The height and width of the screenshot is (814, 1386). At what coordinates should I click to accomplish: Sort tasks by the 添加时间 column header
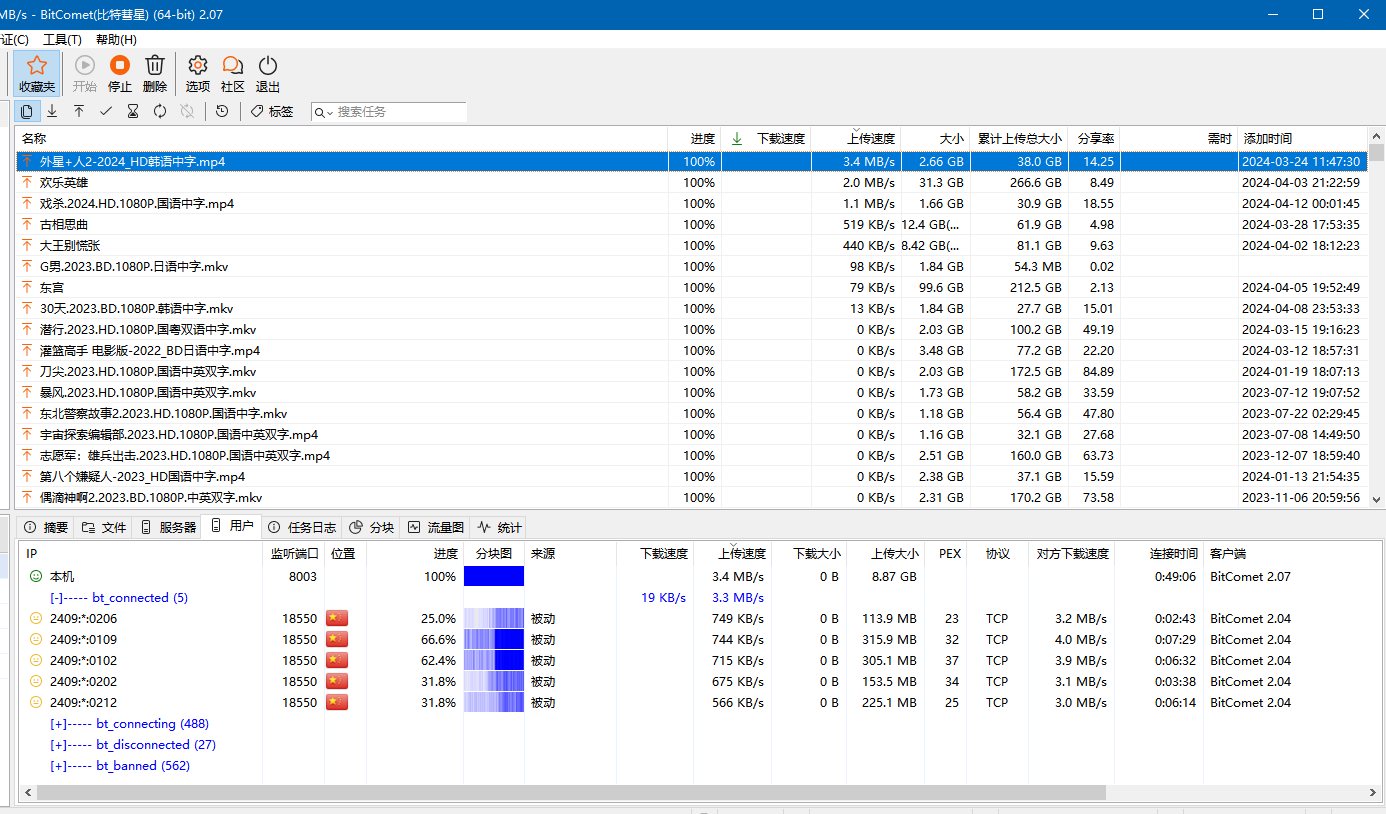[x=1302, y=139]
